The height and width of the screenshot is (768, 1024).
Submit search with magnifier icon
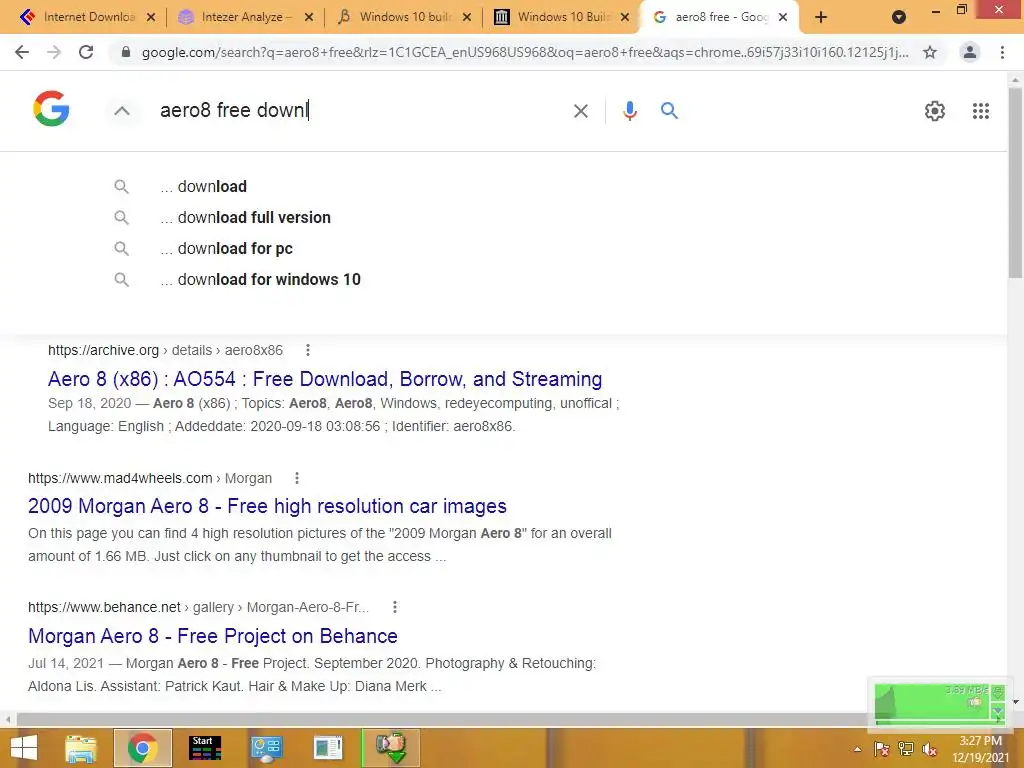[x=669, y=111]
